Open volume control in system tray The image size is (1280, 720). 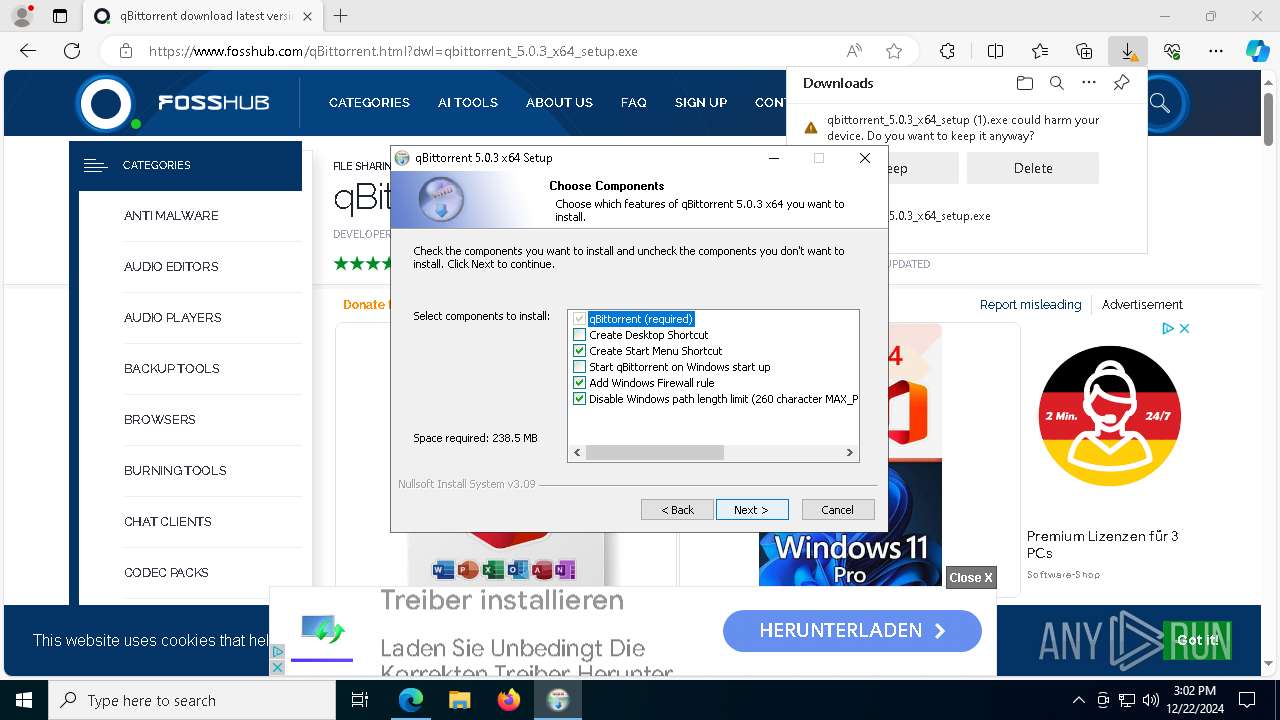[1150, 700]
